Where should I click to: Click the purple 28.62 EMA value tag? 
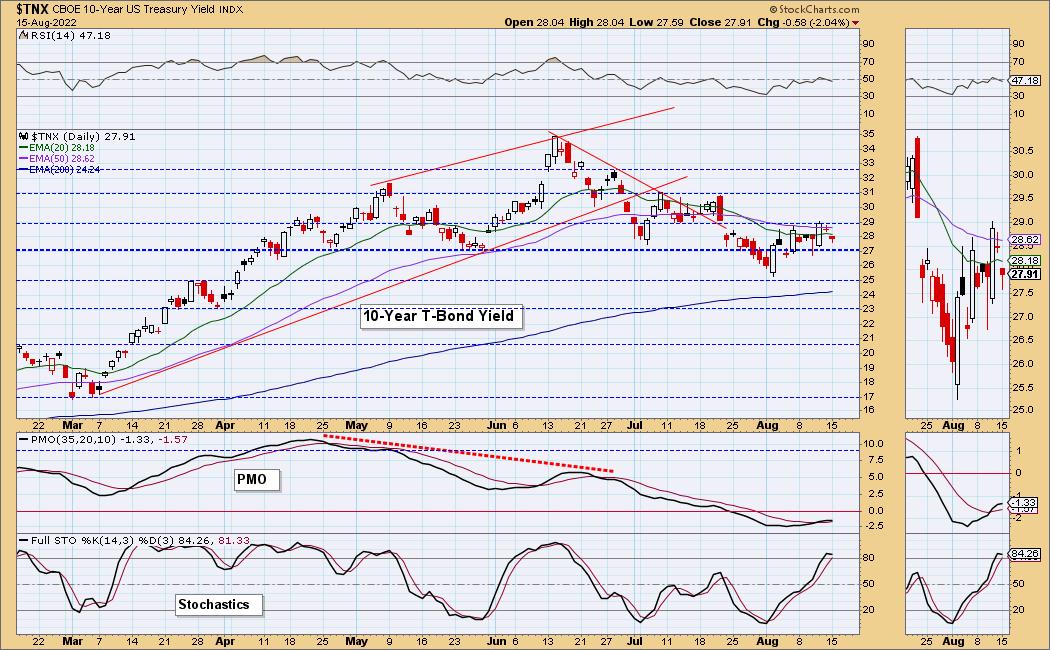point(1025,240)
